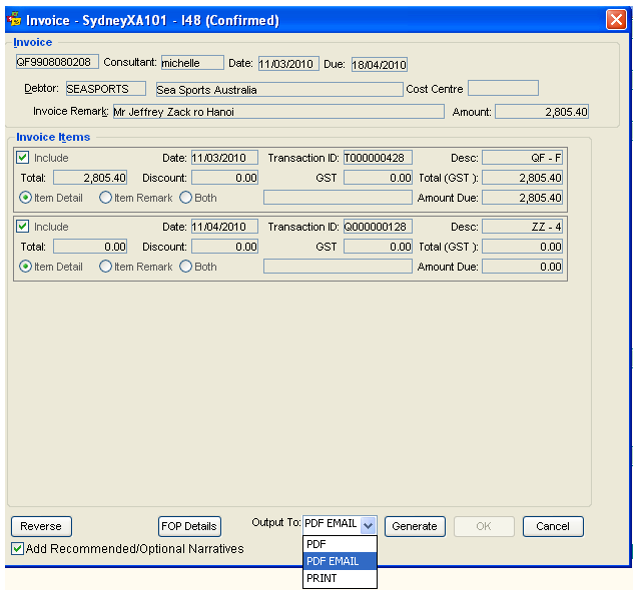This screenshot has height=595, width=633.
Task: Click GST field of the QF - F item
Action: point(378,178)
